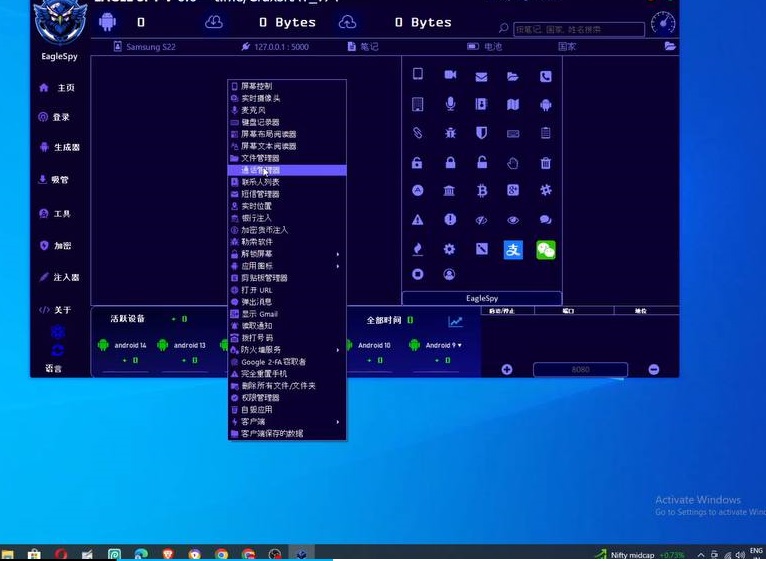The image size is (766, 561).
Task: Open the green WeChat icon
Action: [545, 250]
